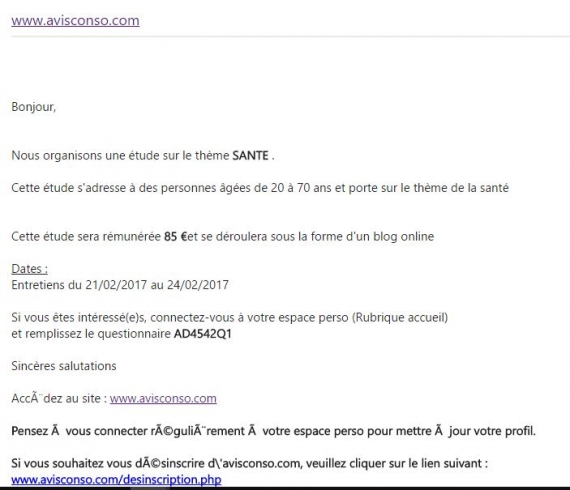Click the line starting "Si vous souhaitez vous"
This screenshot has width=570, height=490.
click(249, 463)
